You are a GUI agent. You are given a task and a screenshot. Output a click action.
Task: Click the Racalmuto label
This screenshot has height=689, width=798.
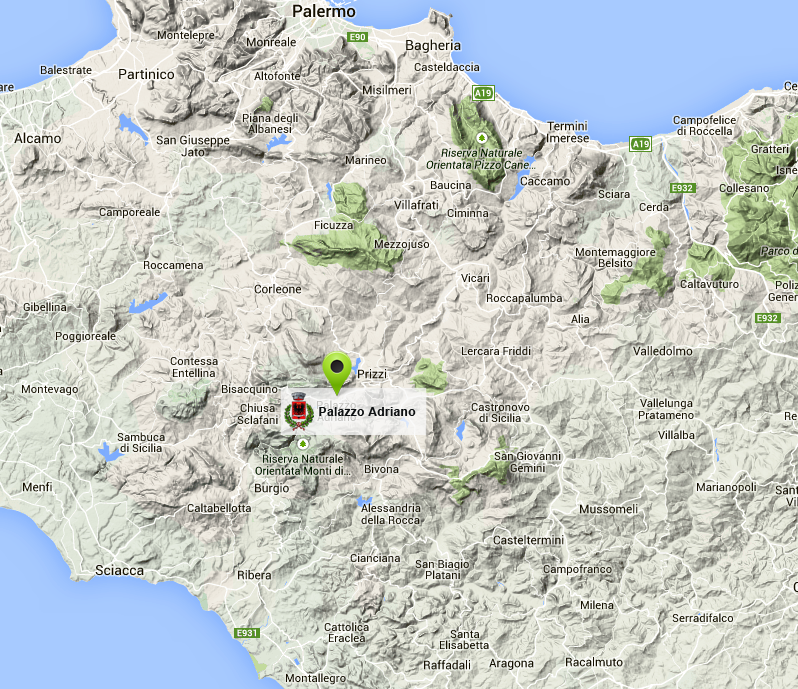point(594,662)
